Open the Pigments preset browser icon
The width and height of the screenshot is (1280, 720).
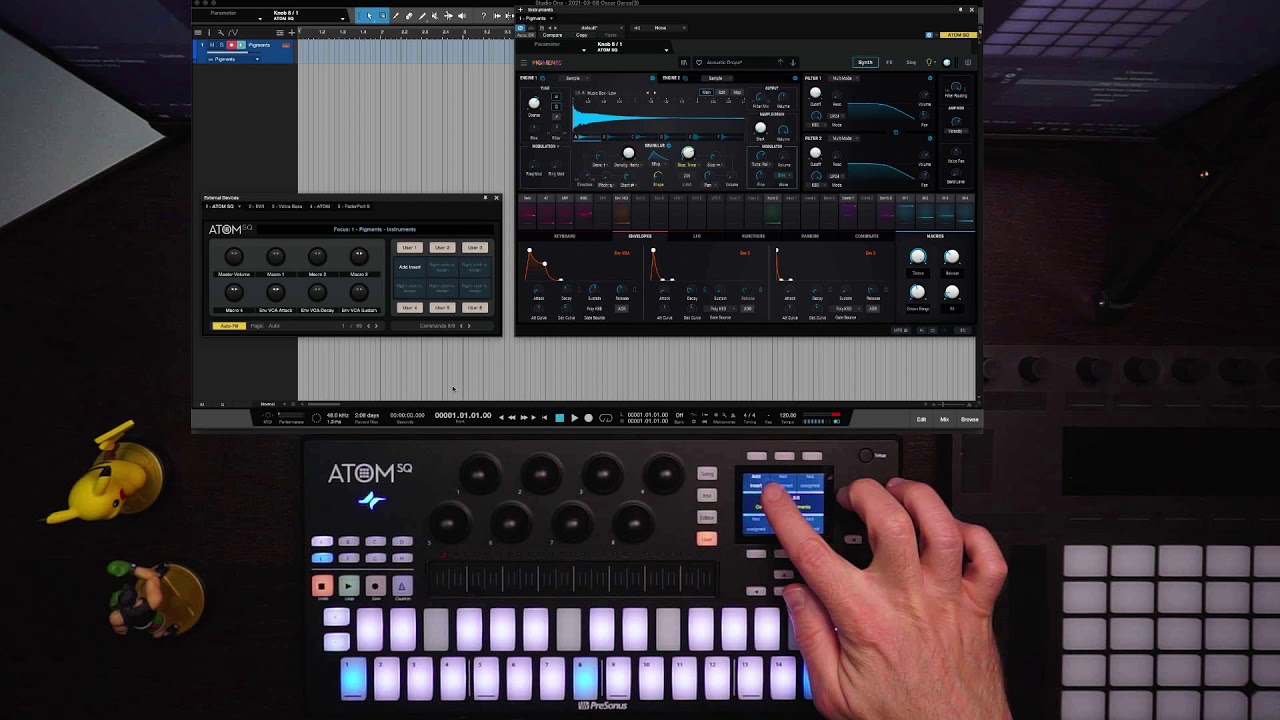(x=684, y=63)
